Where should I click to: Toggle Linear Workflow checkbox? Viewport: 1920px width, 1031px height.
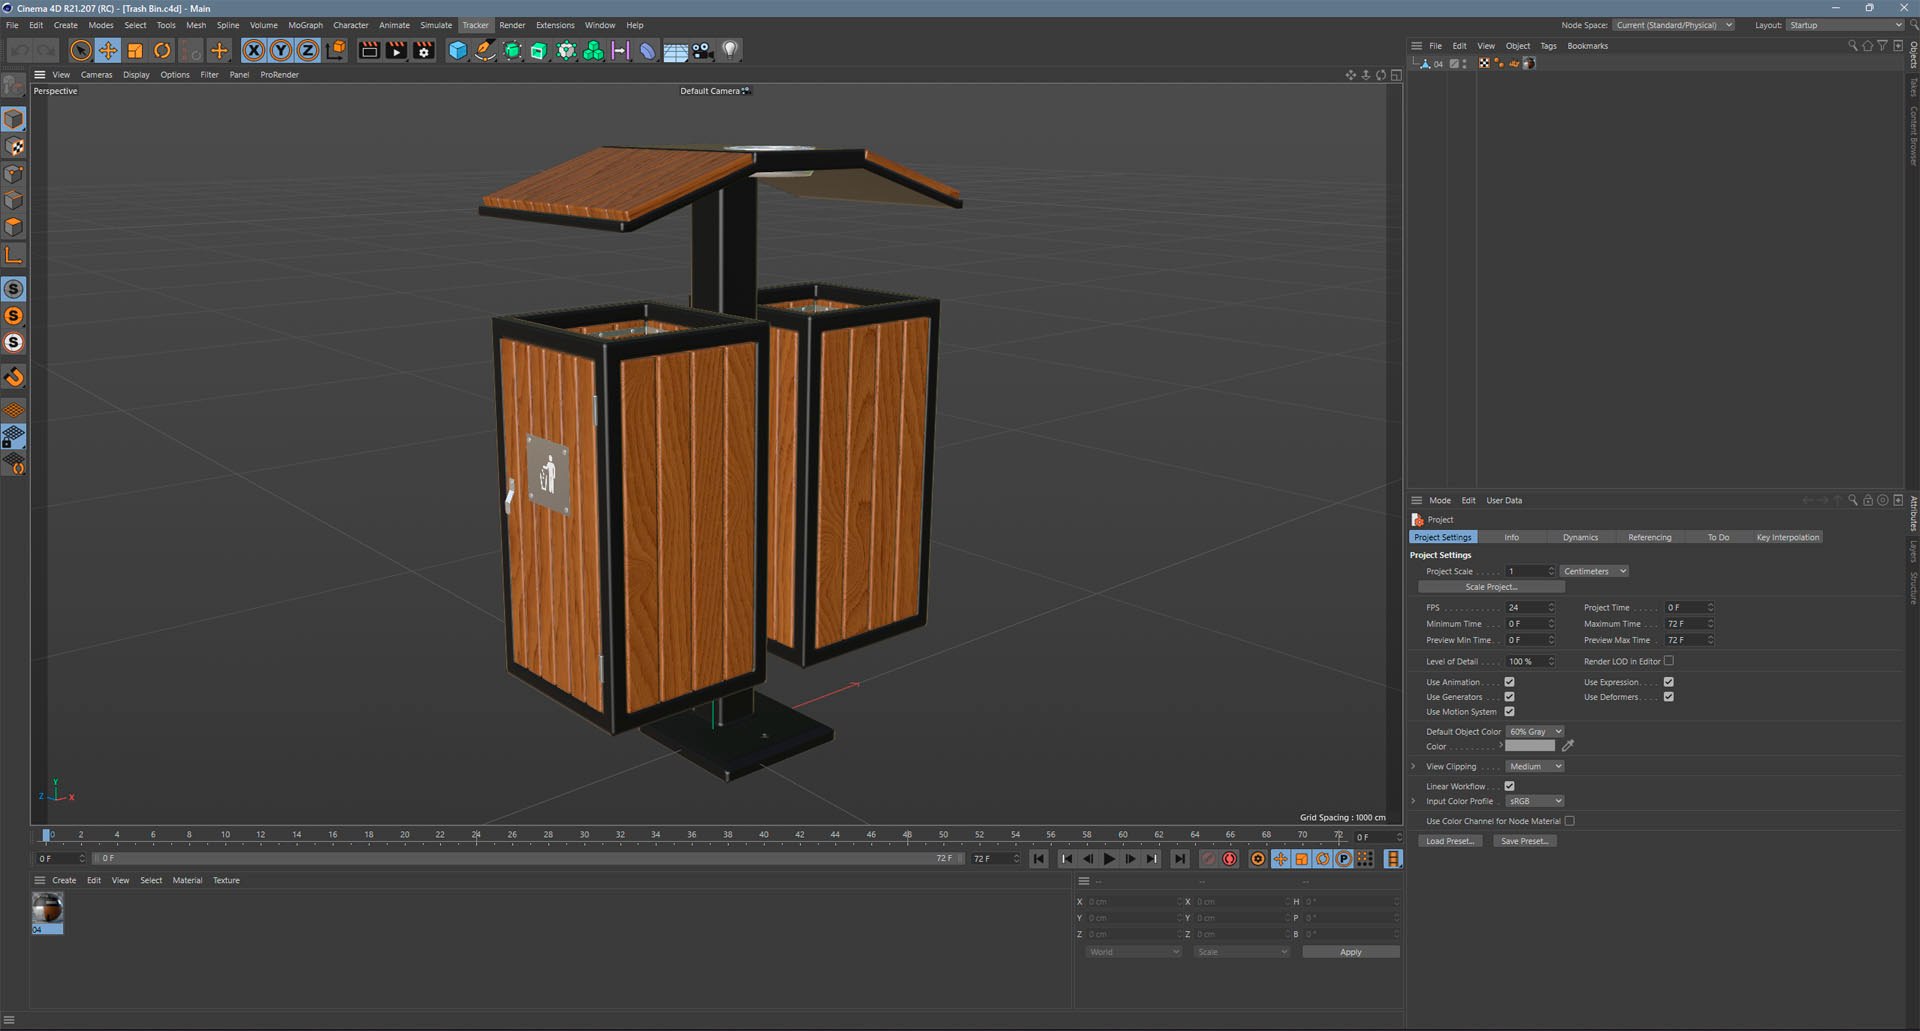pyautogui.click(x=1509, y=786)
